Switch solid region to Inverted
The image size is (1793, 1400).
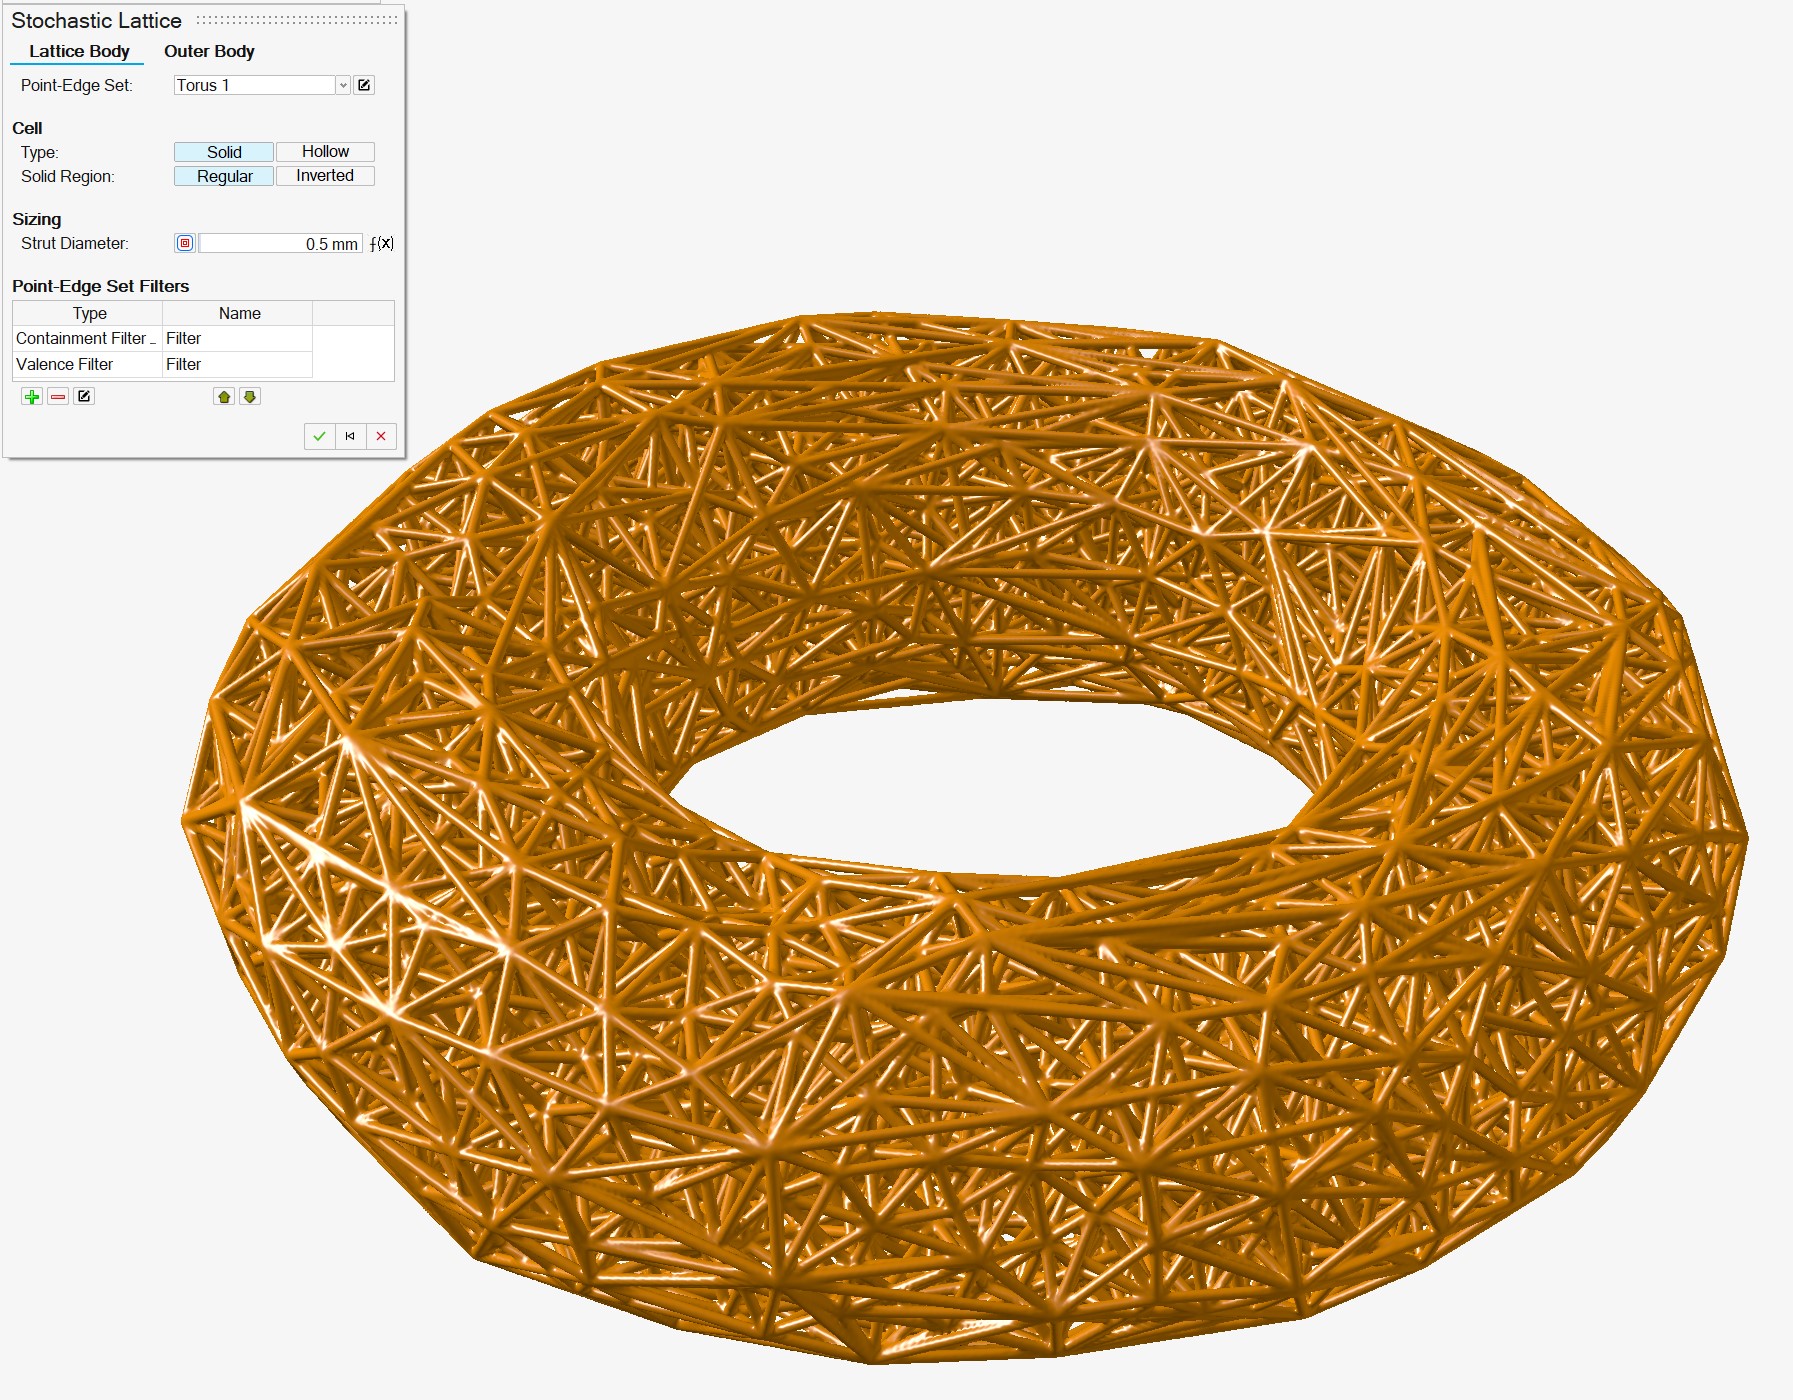tap(325, 176)
